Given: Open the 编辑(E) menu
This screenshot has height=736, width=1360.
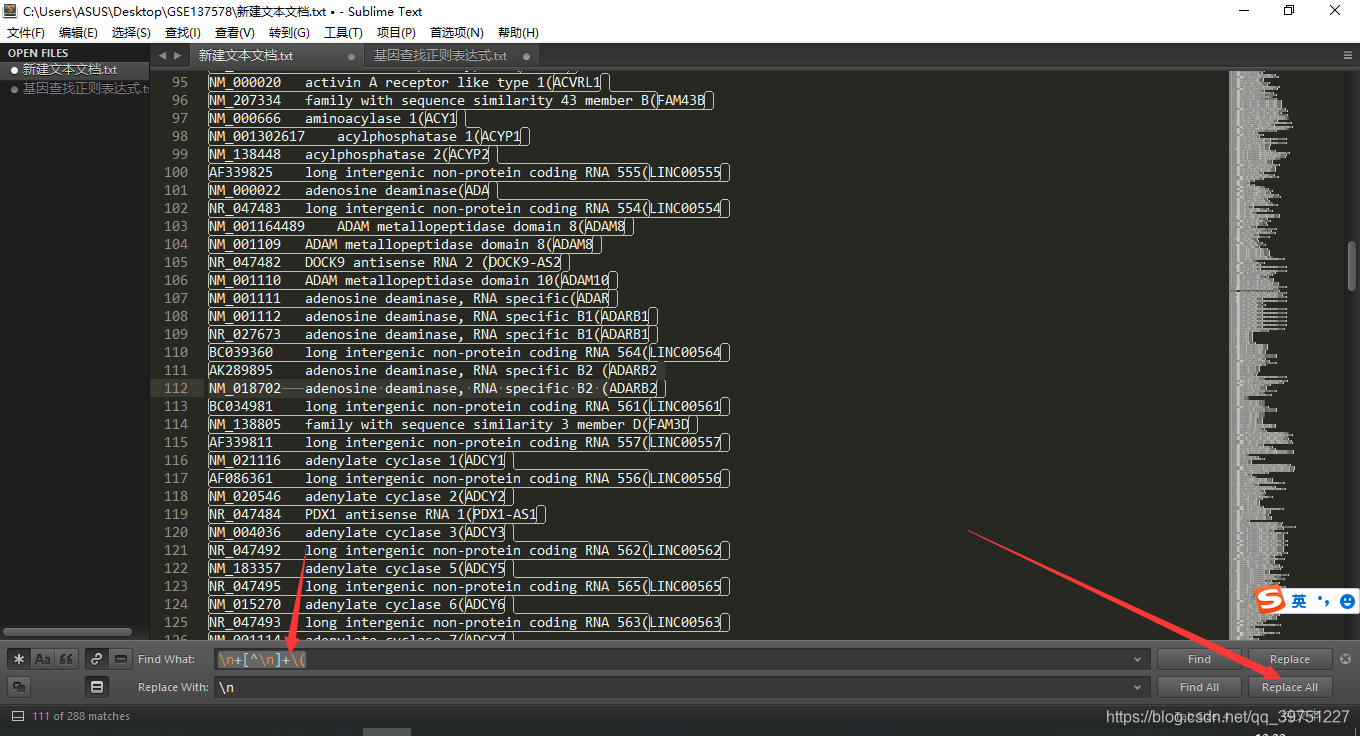Looking at the screenshot, I should 79,33.
